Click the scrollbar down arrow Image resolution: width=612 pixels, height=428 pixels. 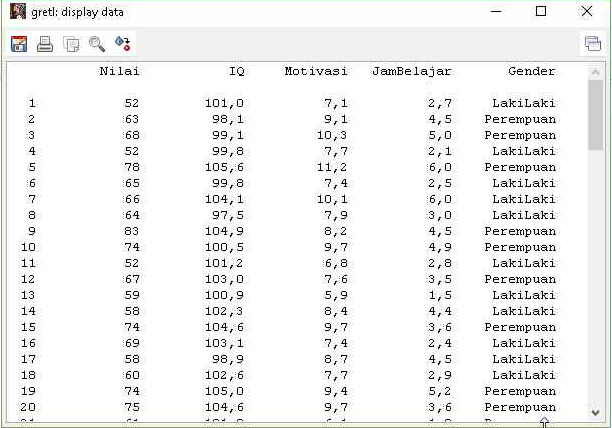tap(596, 411)
